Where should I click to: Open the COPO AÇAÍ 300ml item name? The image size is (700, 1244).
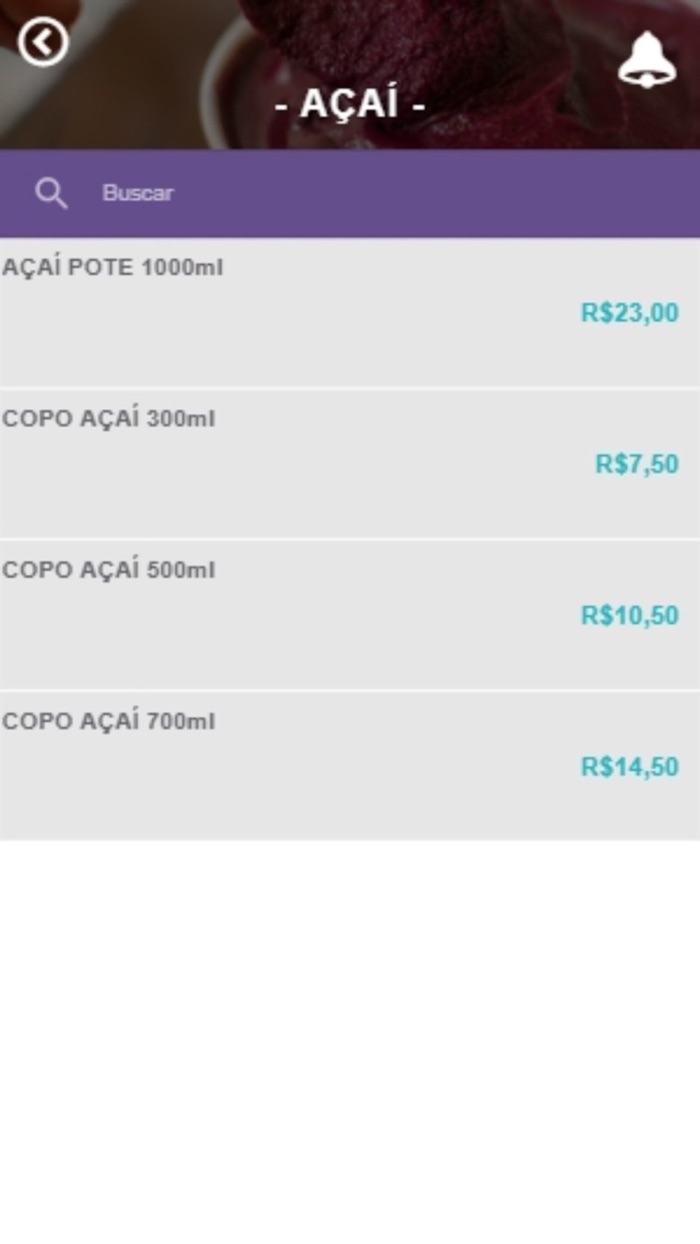click(108, 419)
